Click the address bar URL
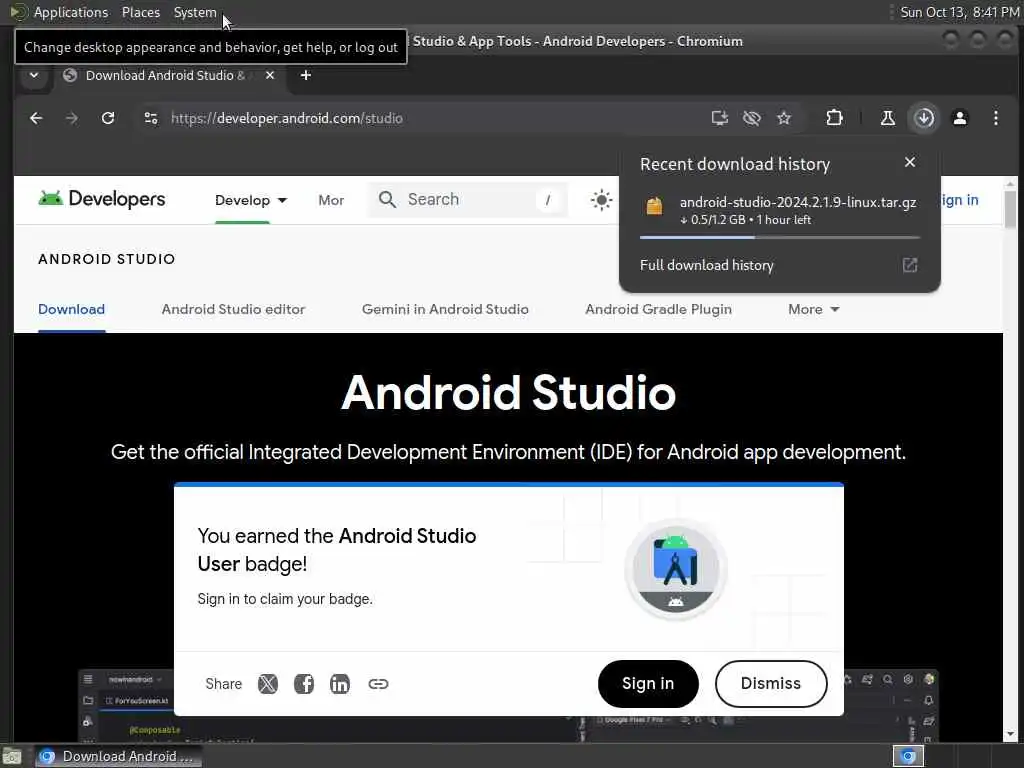The width and height of the screenshot is (1024, 768). click(287, 118)
